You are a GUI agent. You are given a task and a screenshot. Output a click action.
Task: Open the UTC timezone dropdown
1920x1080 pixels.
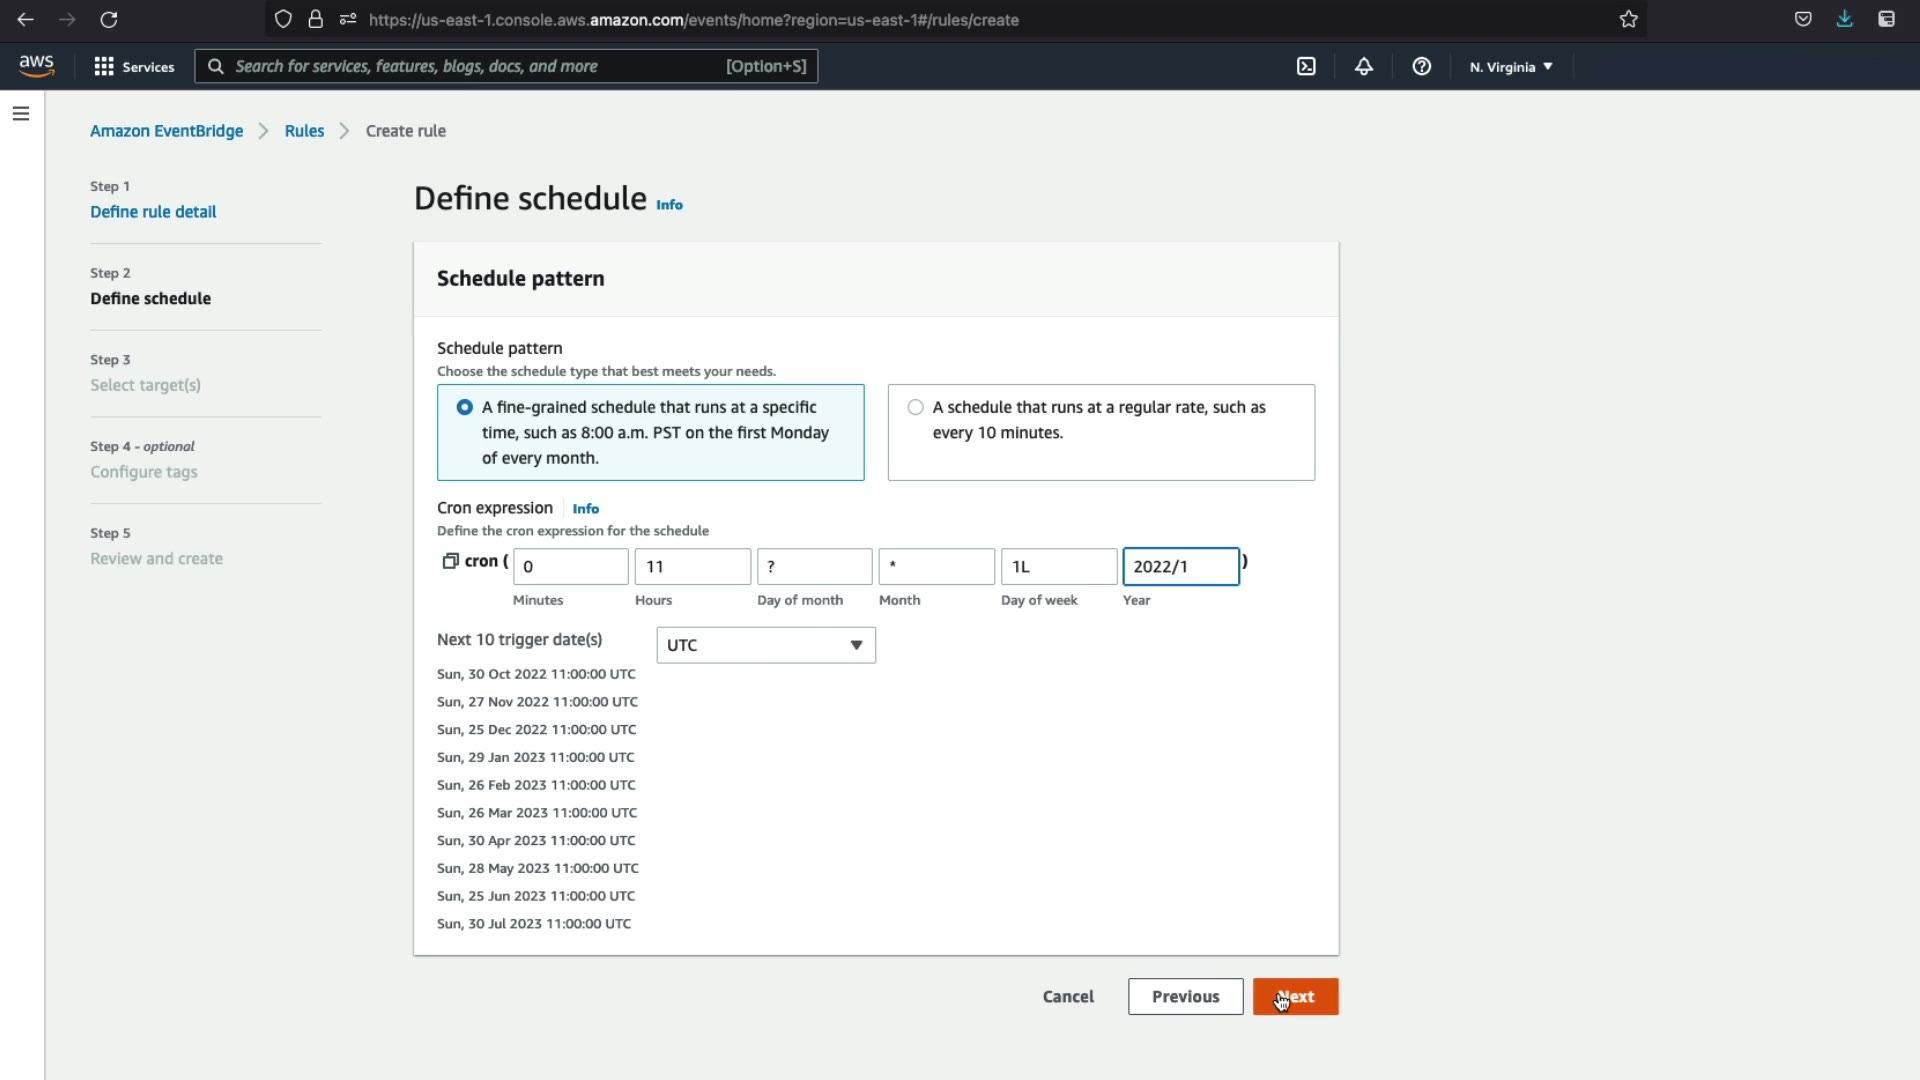766,645
